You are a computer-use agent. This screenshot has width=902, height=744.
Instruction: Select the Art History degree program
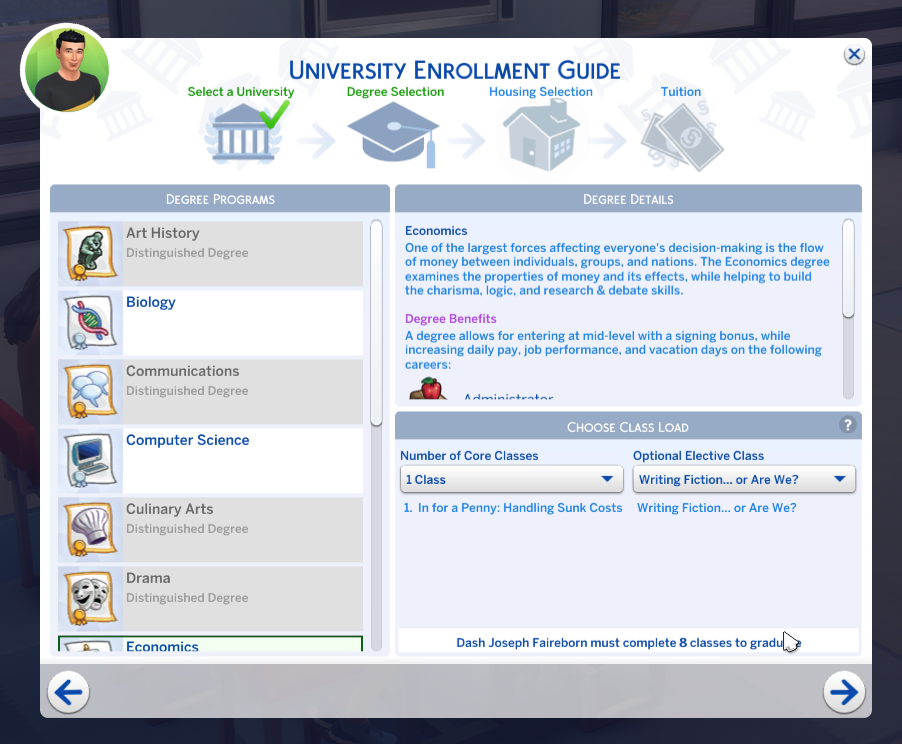point(211,254)
